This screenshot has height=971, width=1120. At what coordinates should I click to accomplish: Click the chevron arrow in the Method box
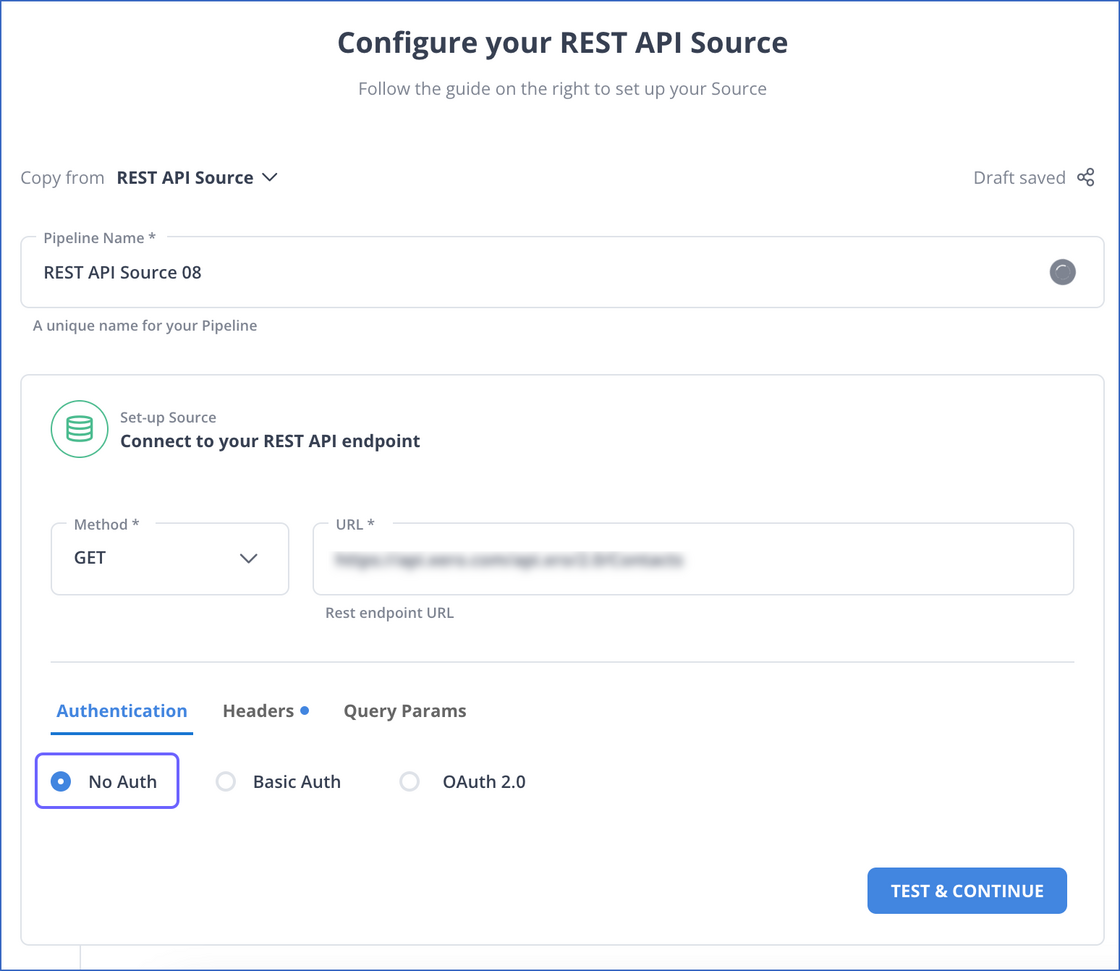(249, 558)
